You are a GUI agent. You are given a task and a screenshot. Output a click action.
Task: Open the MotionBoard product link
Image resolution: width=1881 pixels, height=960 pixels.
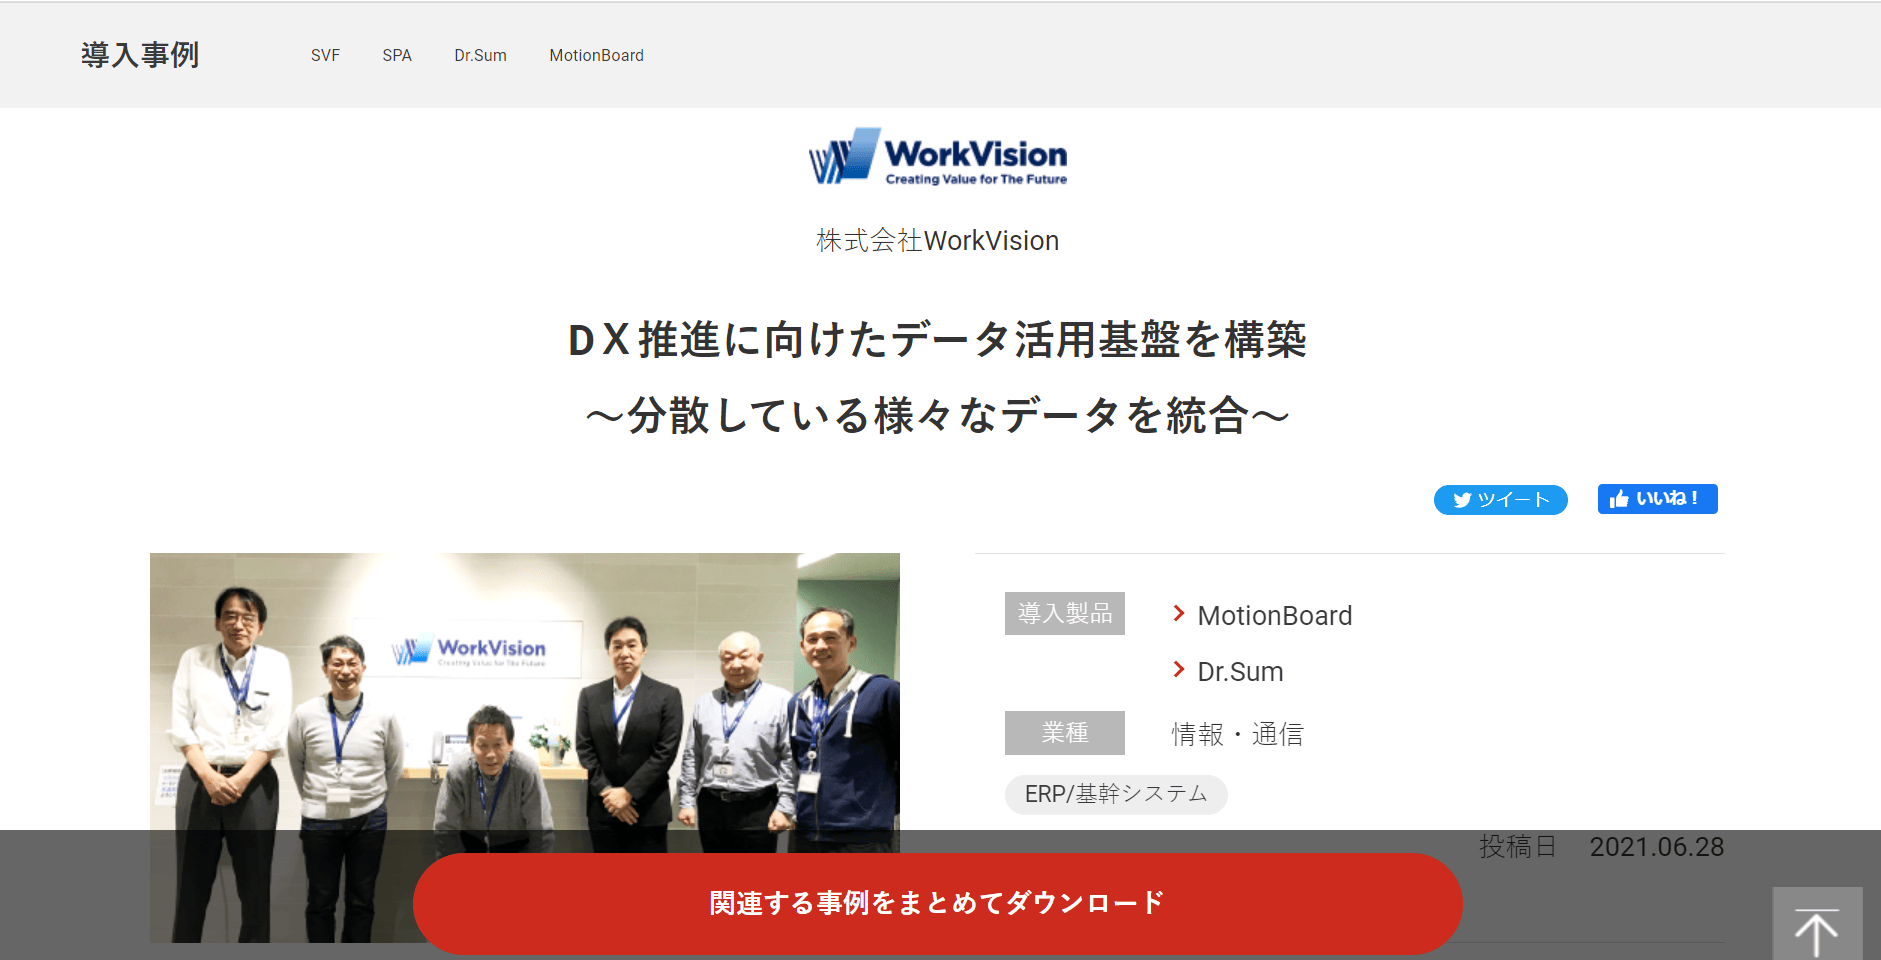(x=1274, y=616)
